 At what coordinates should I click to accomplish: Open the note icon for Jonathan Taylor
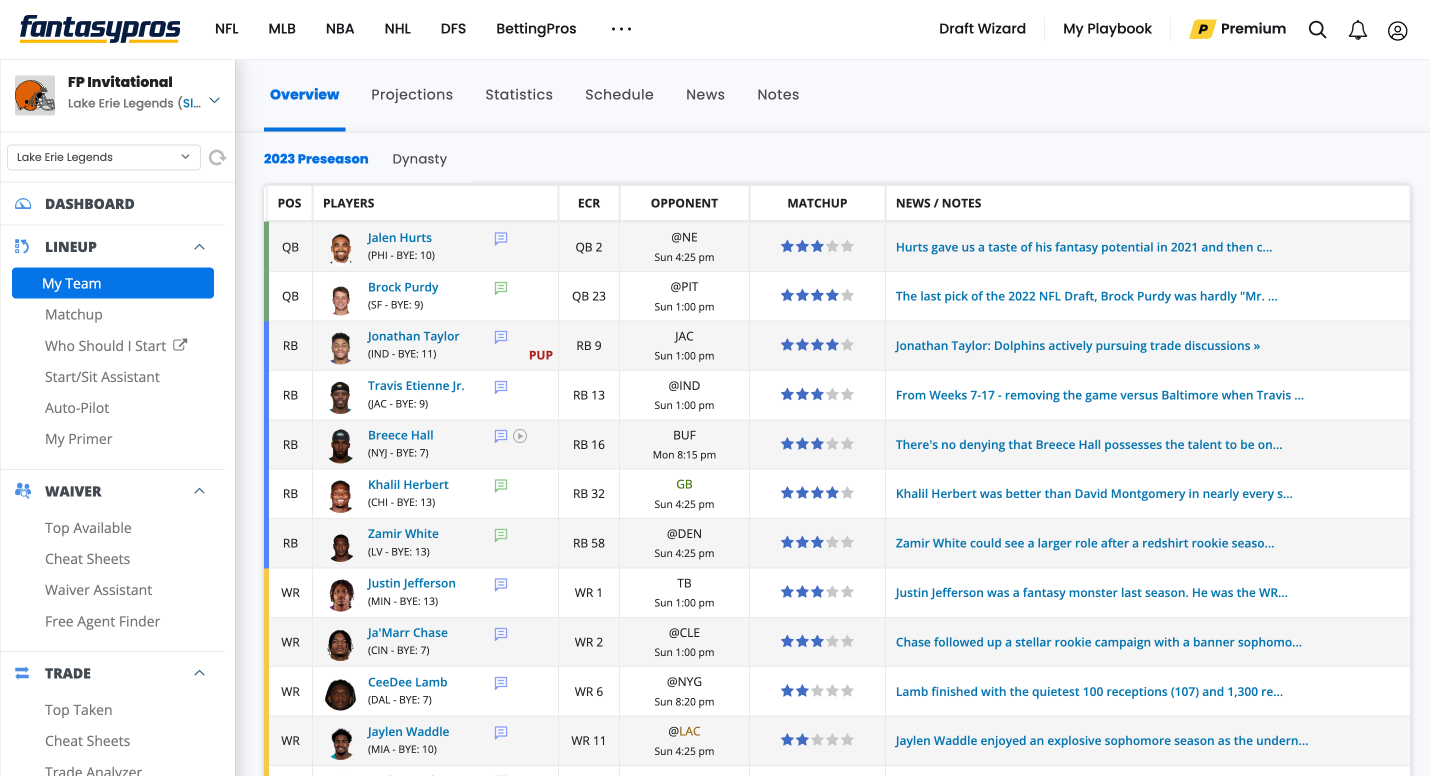coord(501,337)
